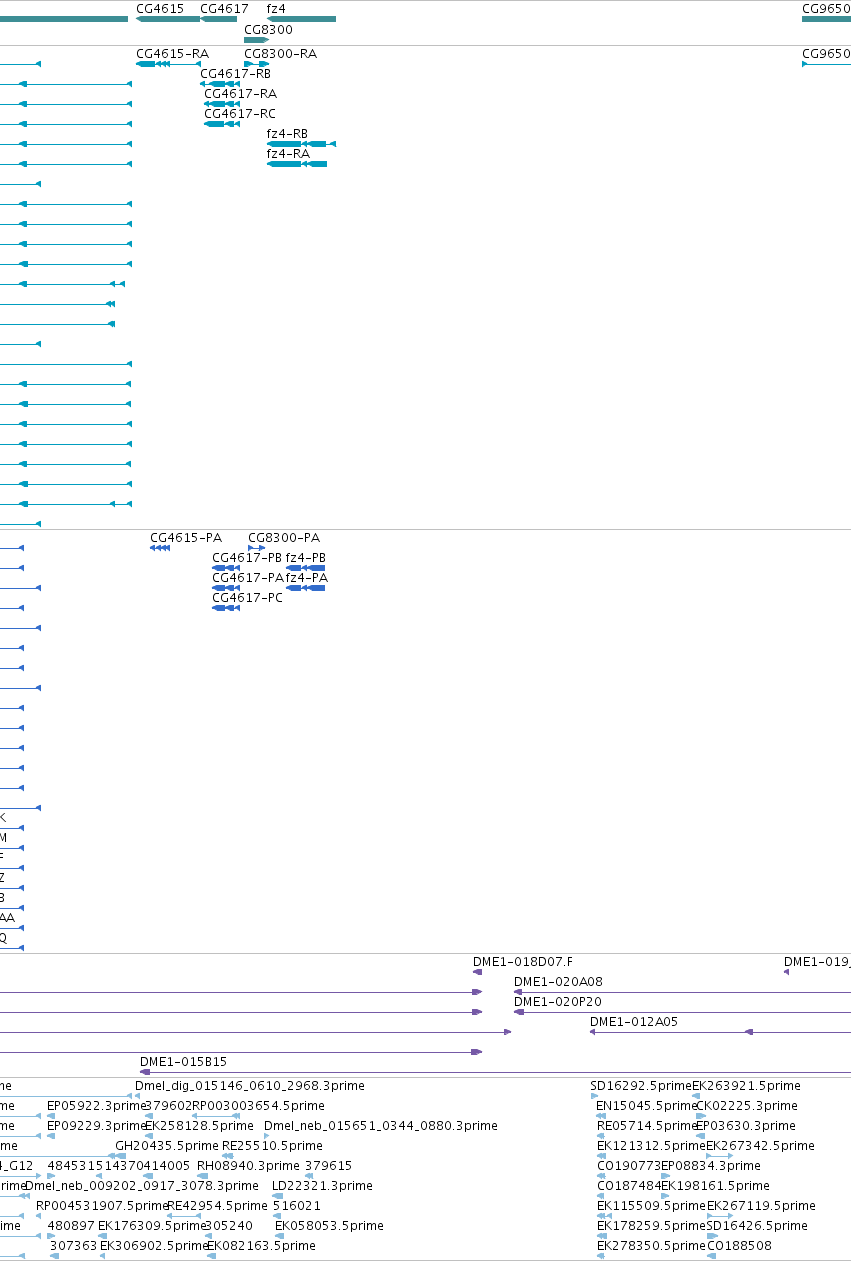Viewport: 851px width, 1261px height.
Task: Click the teal gene bar under fz4
Action: tap(301, 19)
